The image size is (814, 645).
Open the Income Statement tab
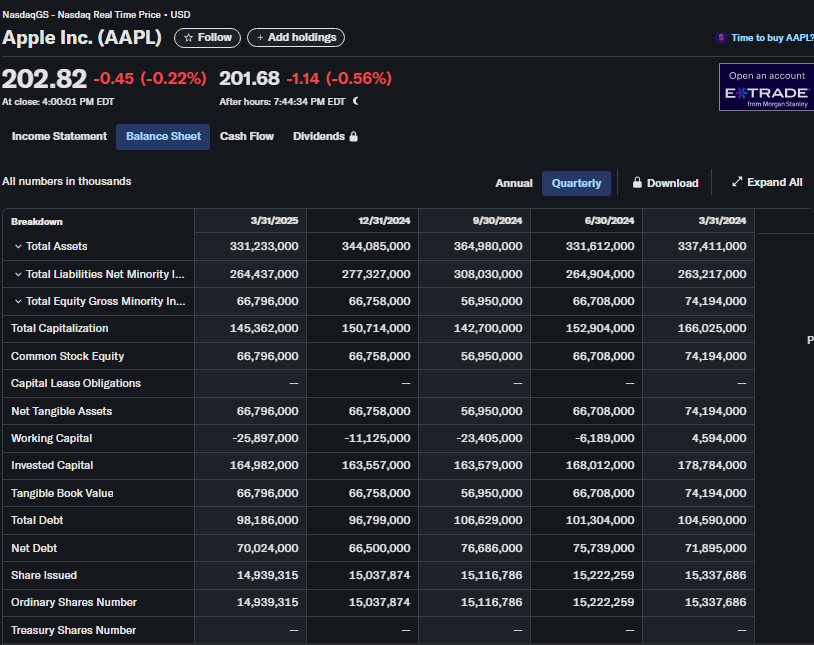coord(59,137)
